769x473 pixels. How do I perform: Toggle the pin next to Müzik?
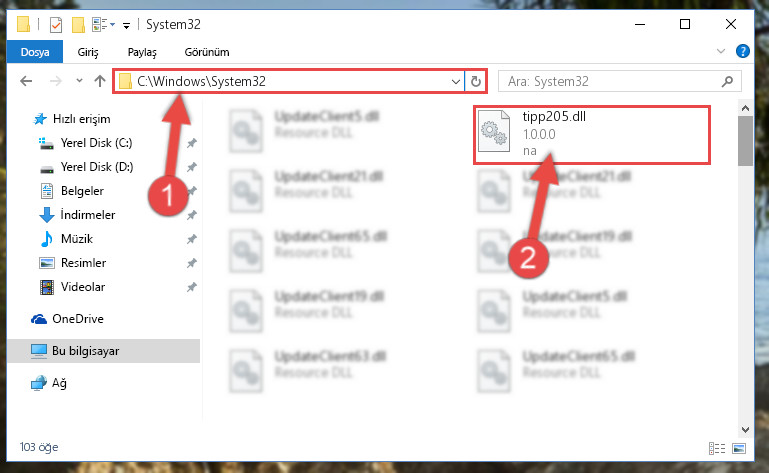[x=191, y=239]
